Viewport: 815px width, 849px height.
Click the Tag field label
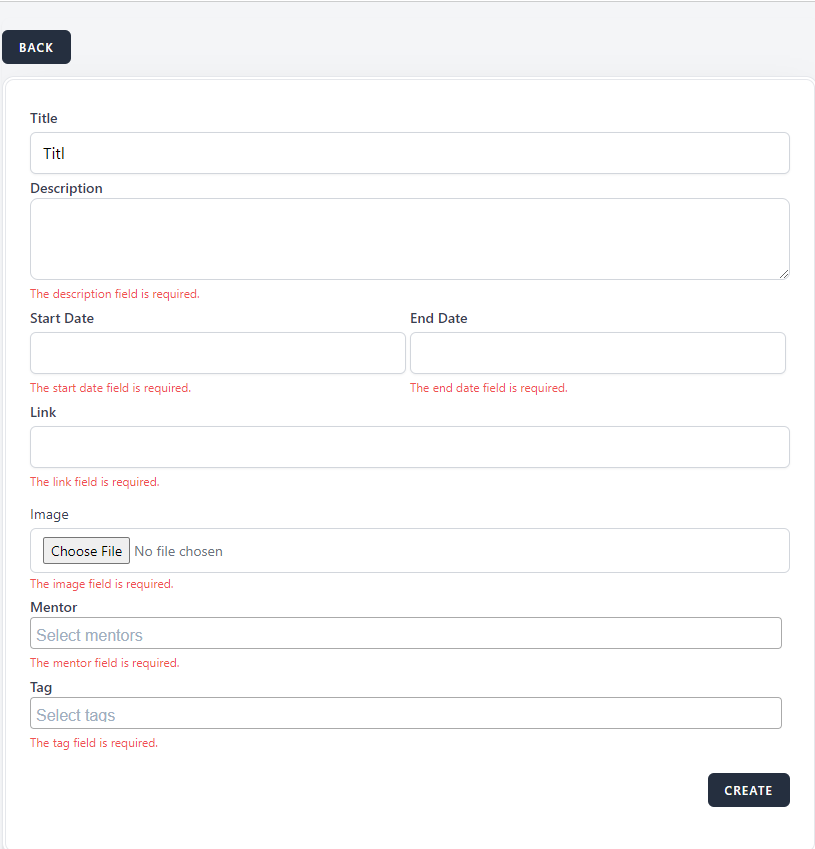pyautogui.click(x=41, y=687)
